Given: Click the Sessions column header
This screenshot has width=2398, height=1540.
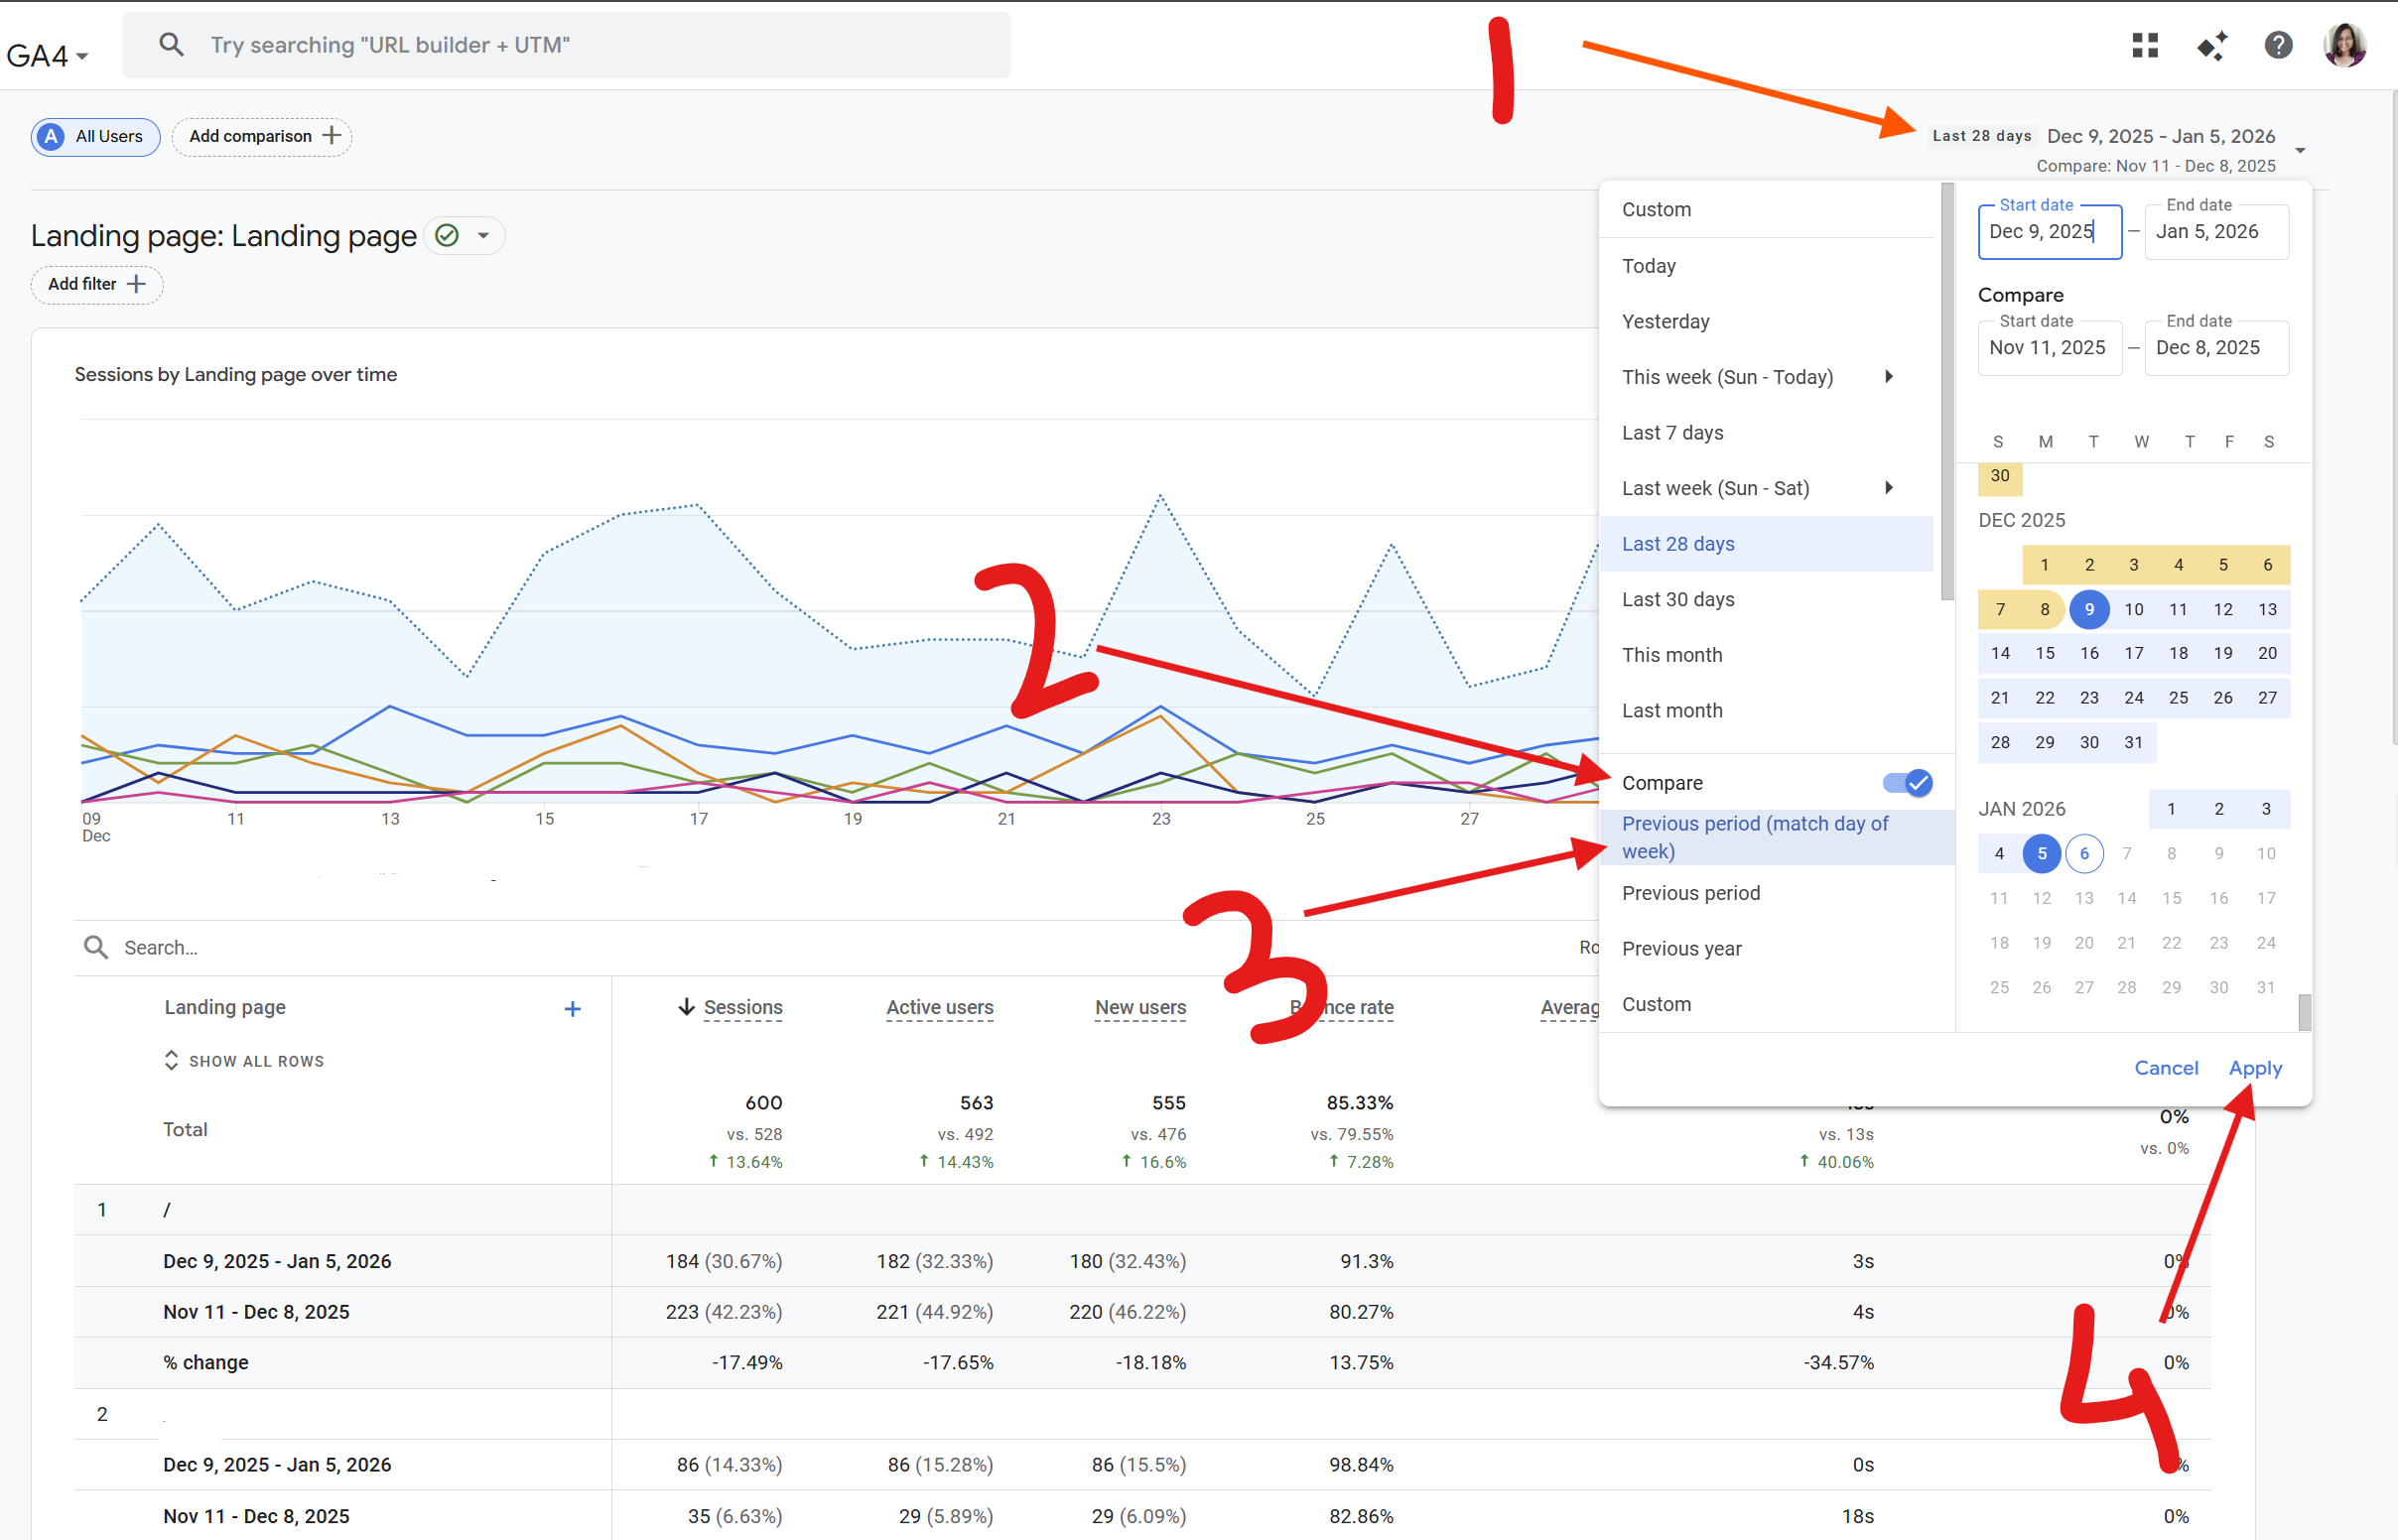Looking at the screenshot, I should point(743,1007).
